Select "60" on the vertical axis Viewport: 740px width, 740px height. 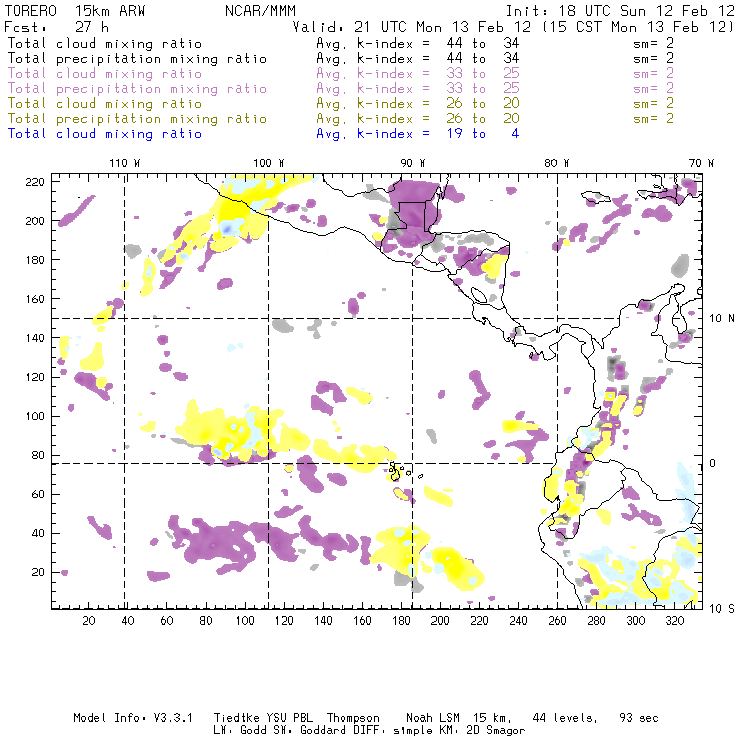(x=38, y=494)
